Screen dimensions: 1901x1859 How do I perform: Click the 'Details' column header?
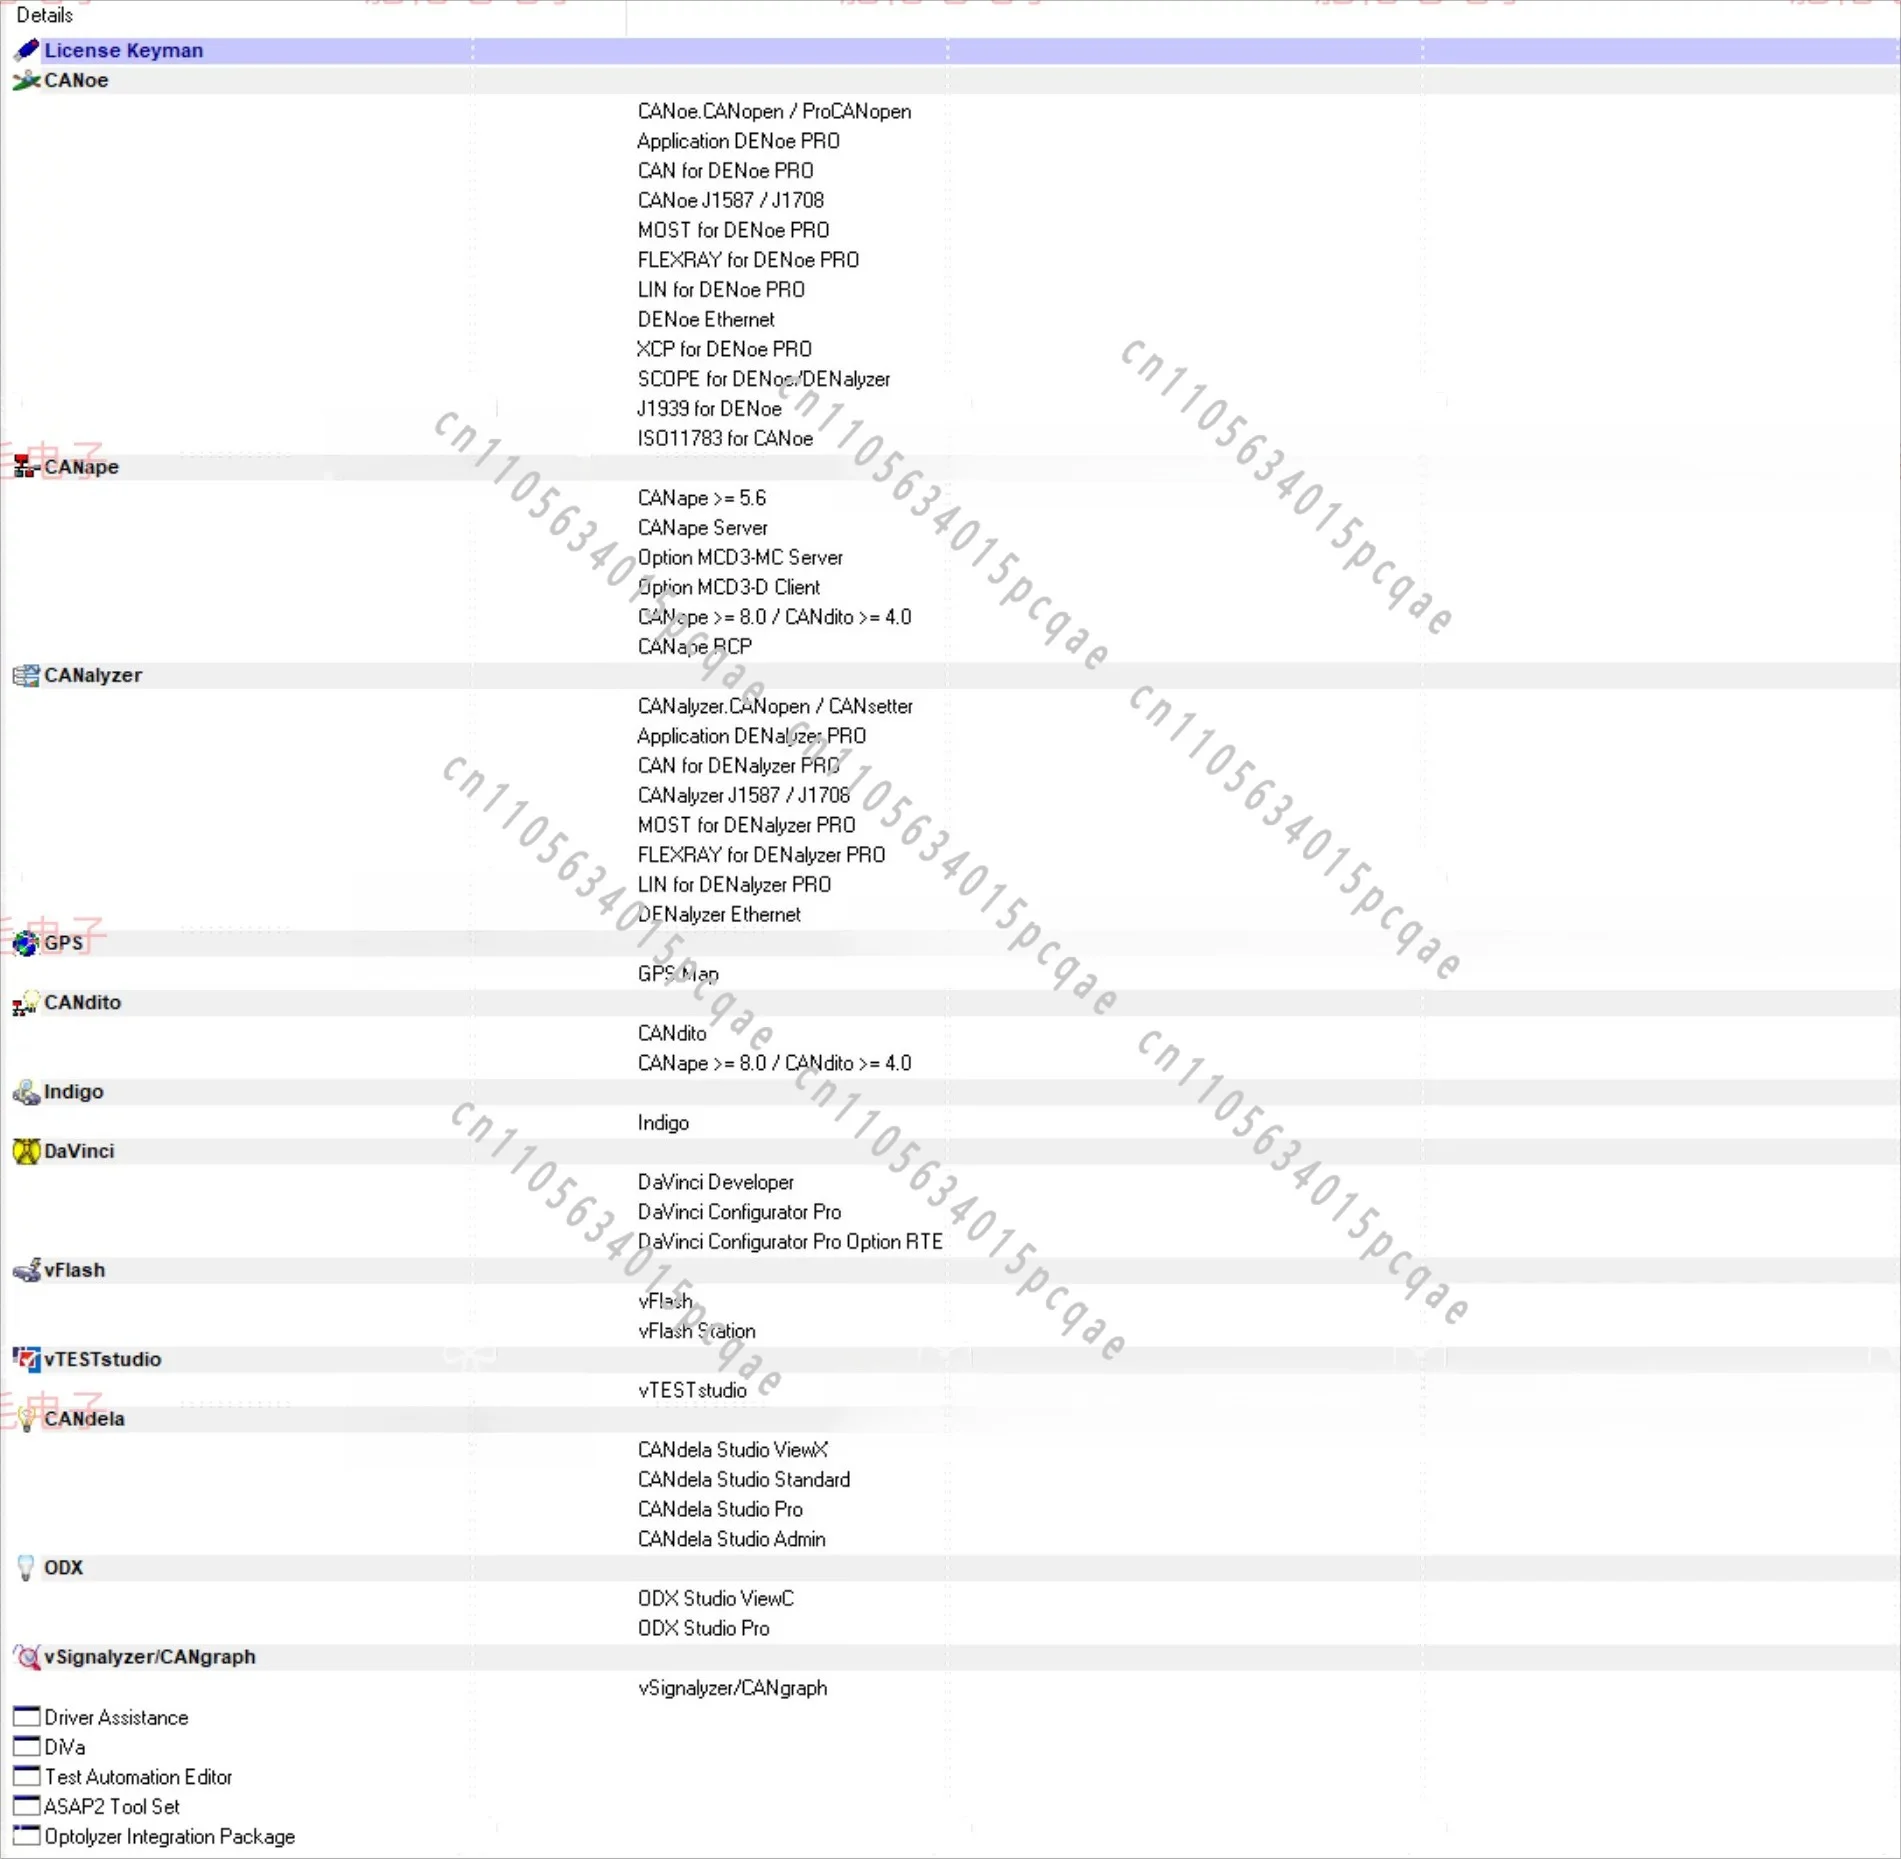tap(314, 16)
